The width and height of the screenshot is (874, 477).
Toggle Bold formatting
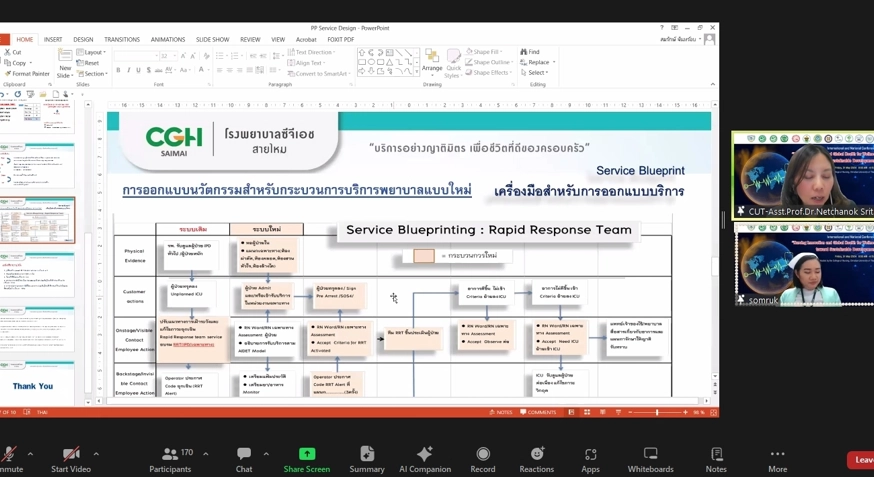(118, 70)
